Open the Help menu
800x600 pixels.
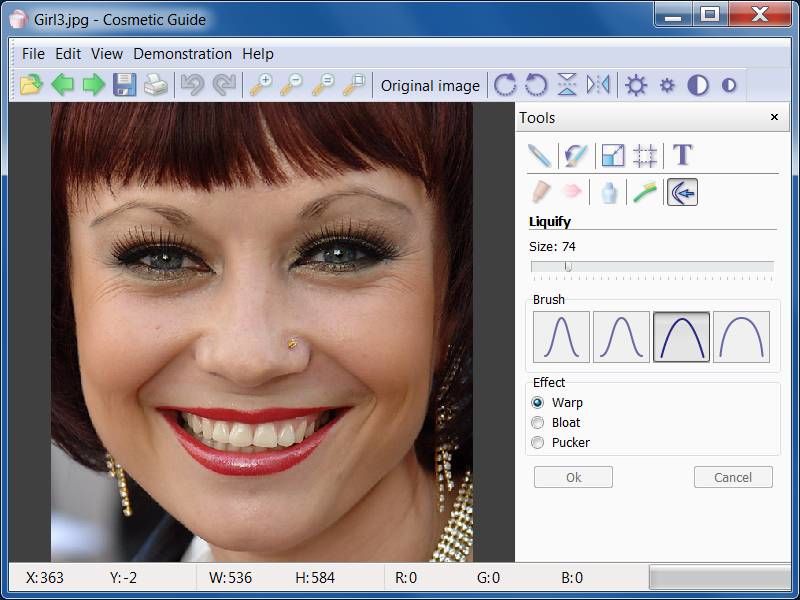258,54
